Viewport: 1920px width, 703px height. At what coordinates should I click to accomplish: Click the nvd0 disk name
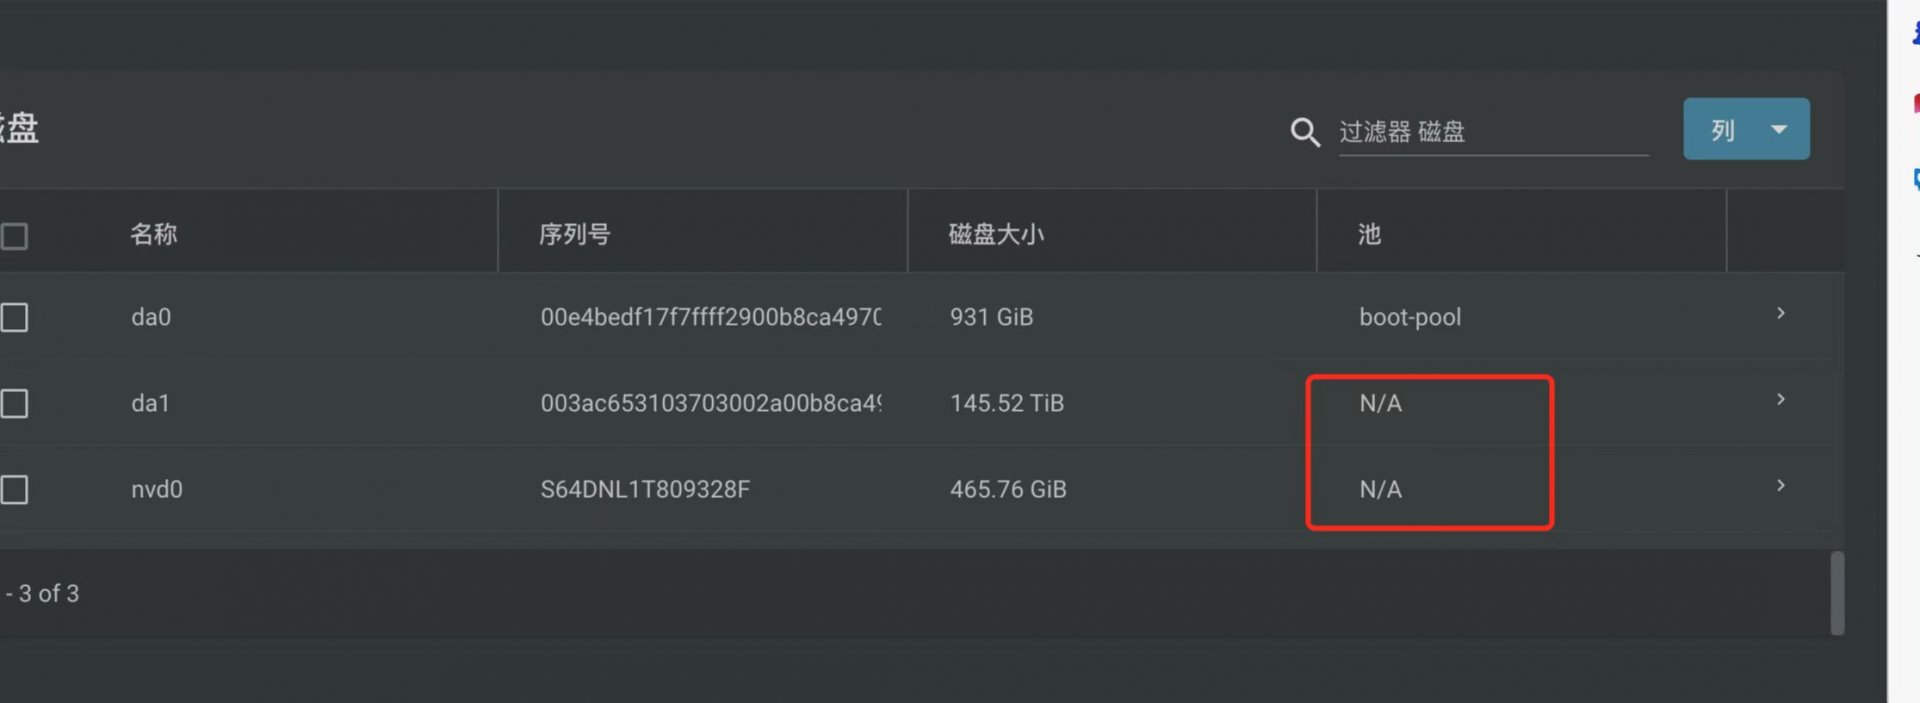pos(157,490)
